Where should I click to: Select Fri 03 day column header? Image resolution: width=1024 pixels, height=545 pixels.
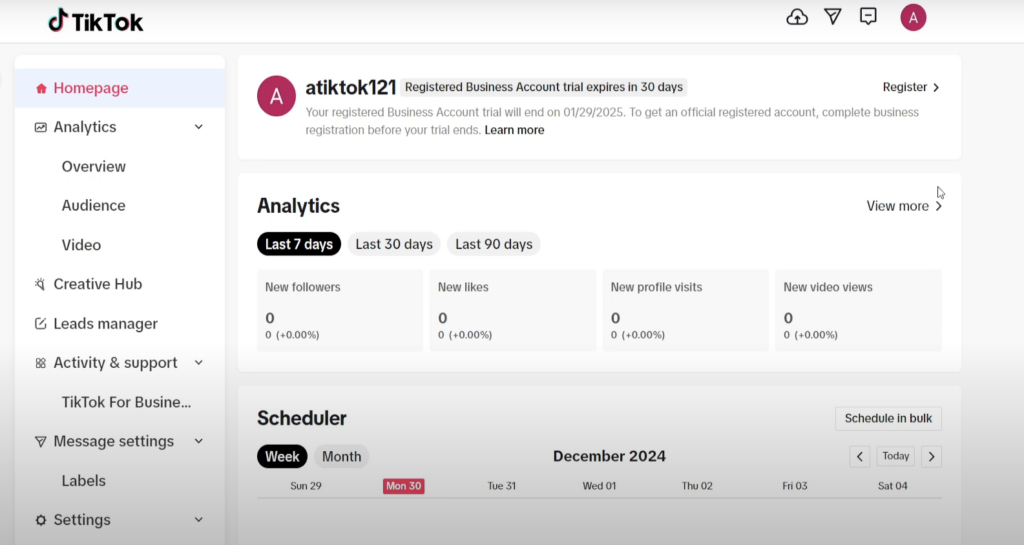tap(795, 486)
